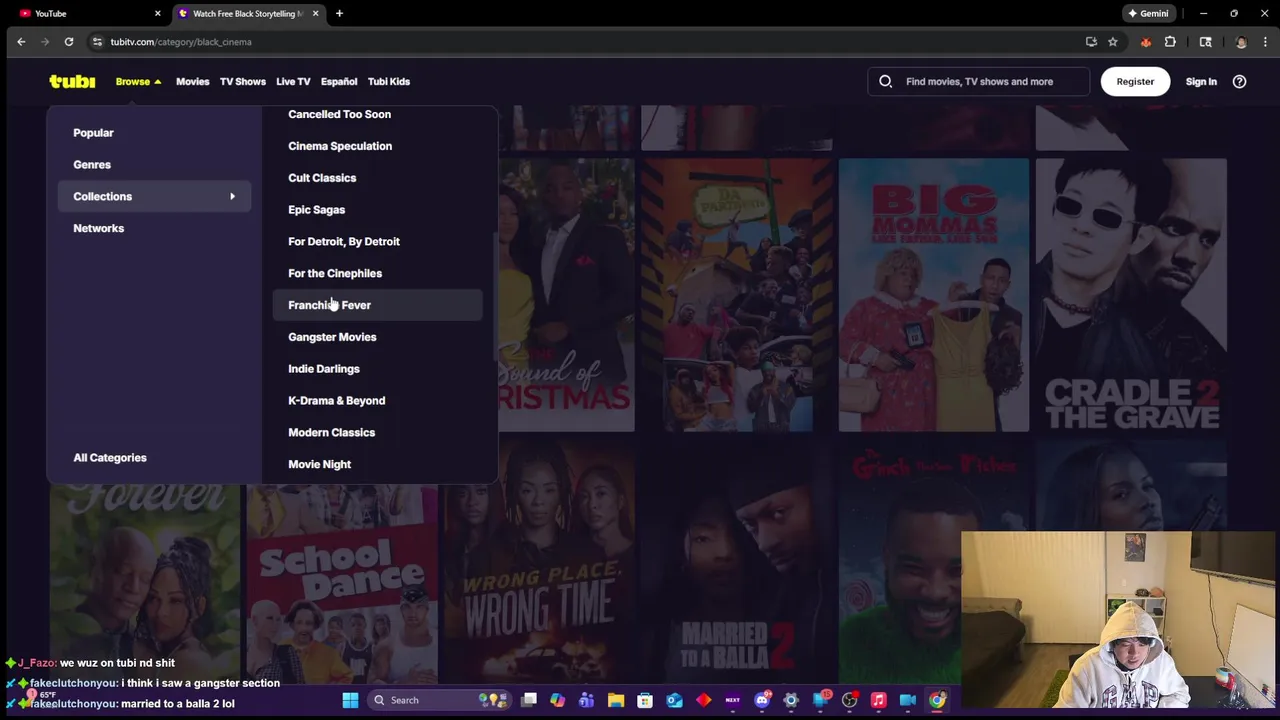The width and height of the screenshot is (1280, 720).
Task: Open Apple Music from the taskbar
Action: (x=878, y=700)
